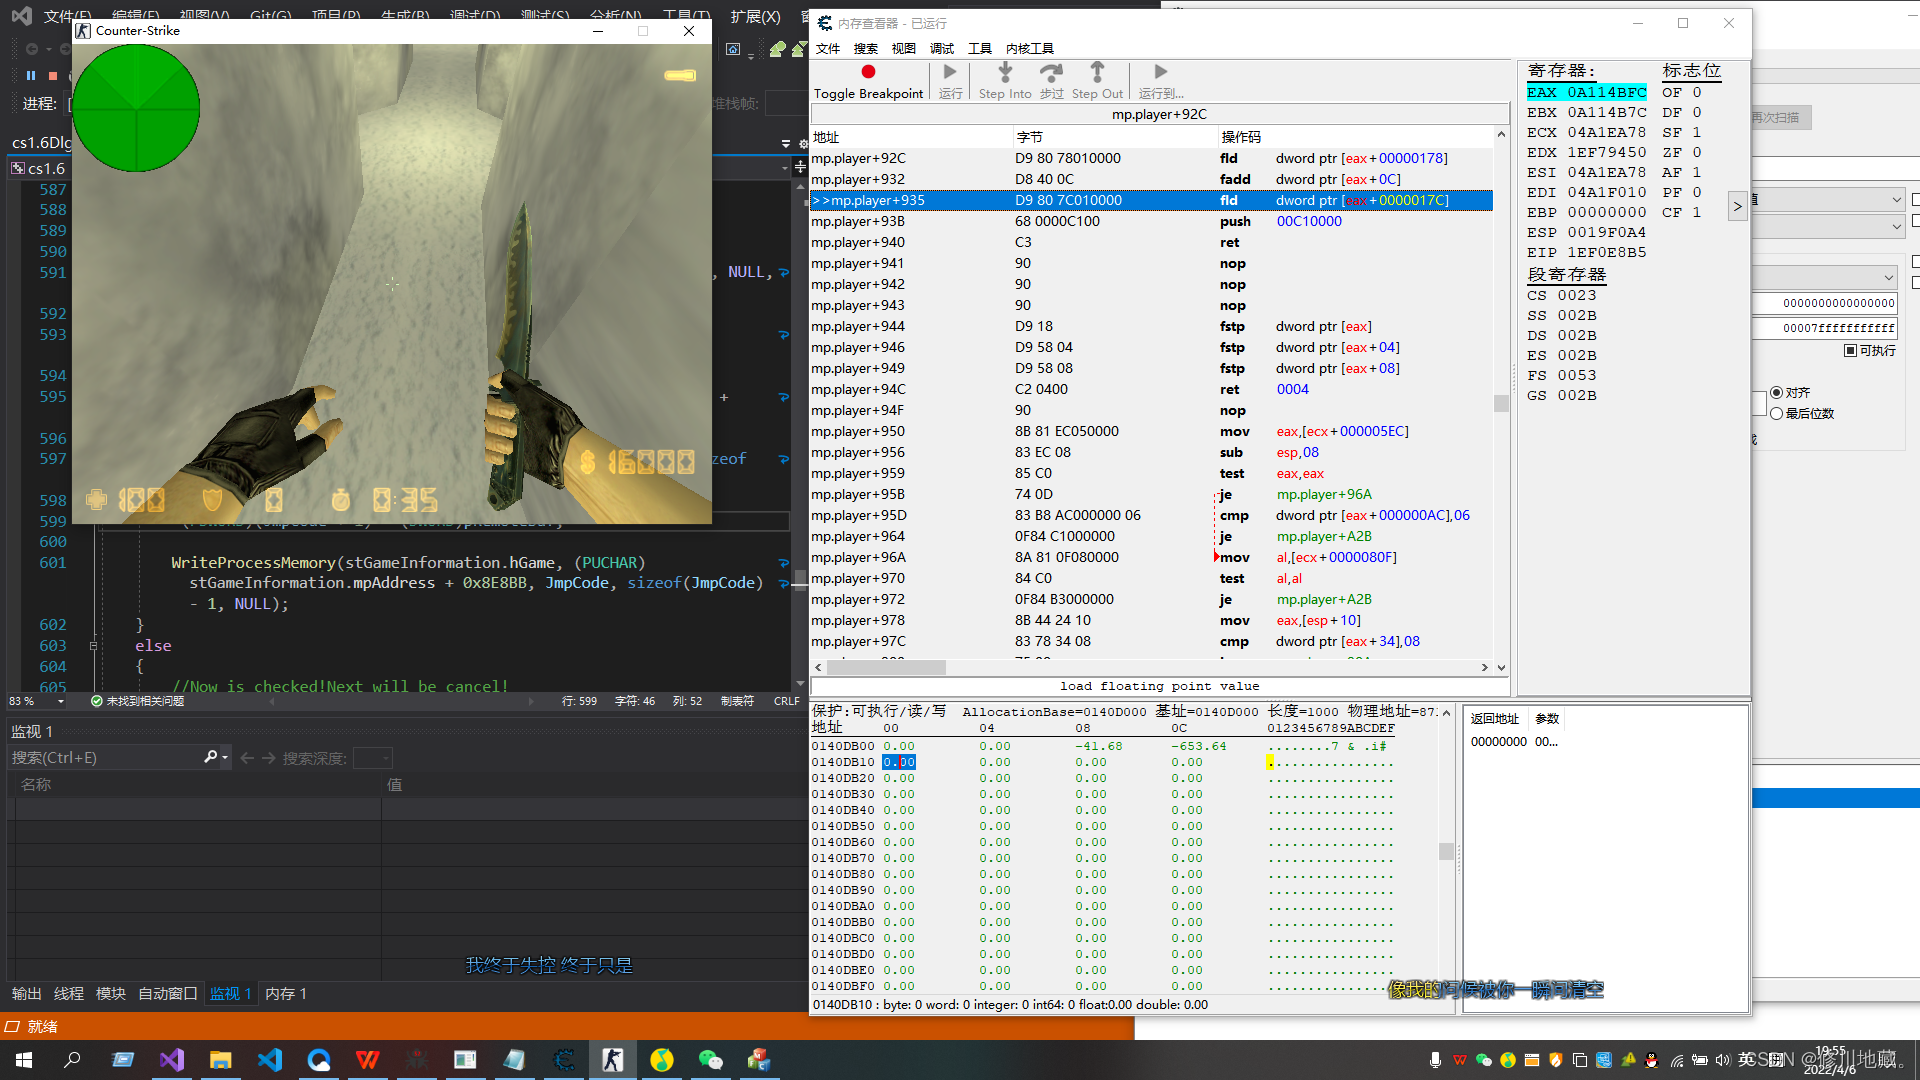The image size is (1920, 1080).
Task: Click the 再次扫描 button in Cheat Engine
Action: coord(1781,118)
